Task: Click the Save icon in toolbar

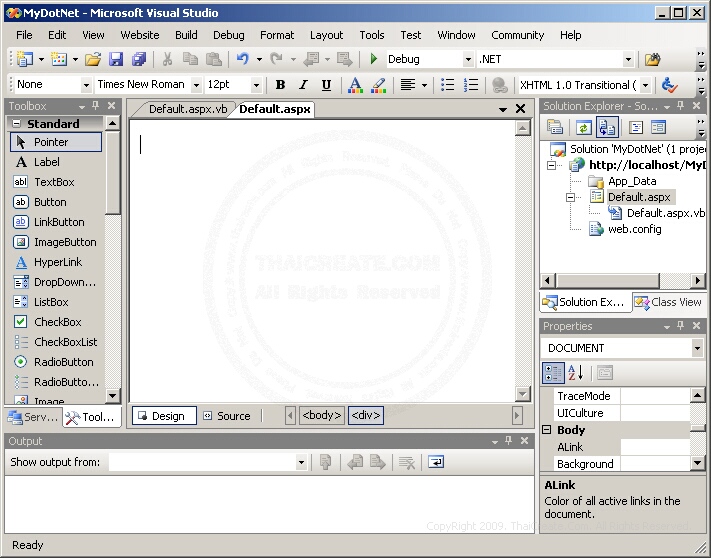Action: click(116, 60)
